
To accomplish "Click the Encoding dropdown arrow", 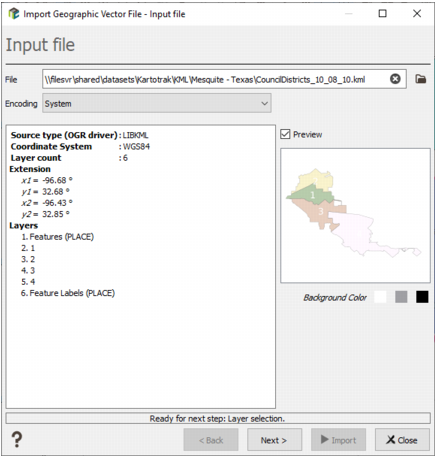I will point(264,103).
